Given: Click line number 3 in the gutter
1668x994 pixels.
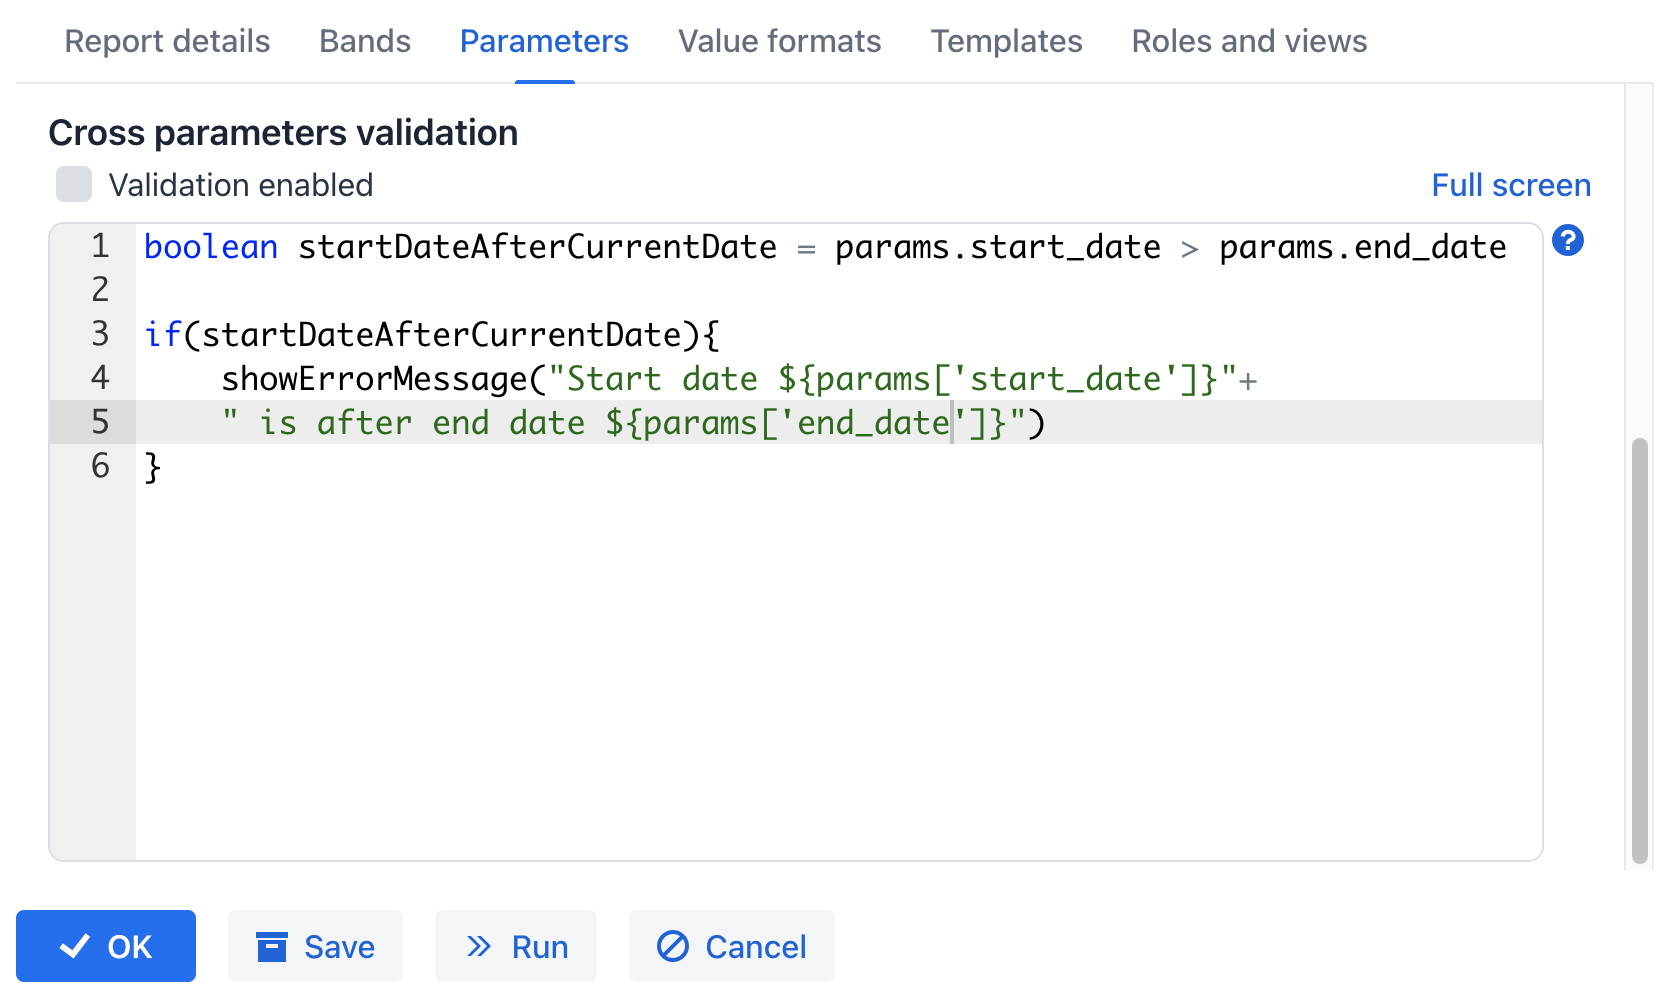Looking at the screenshot, I should (x=99, y=334).
